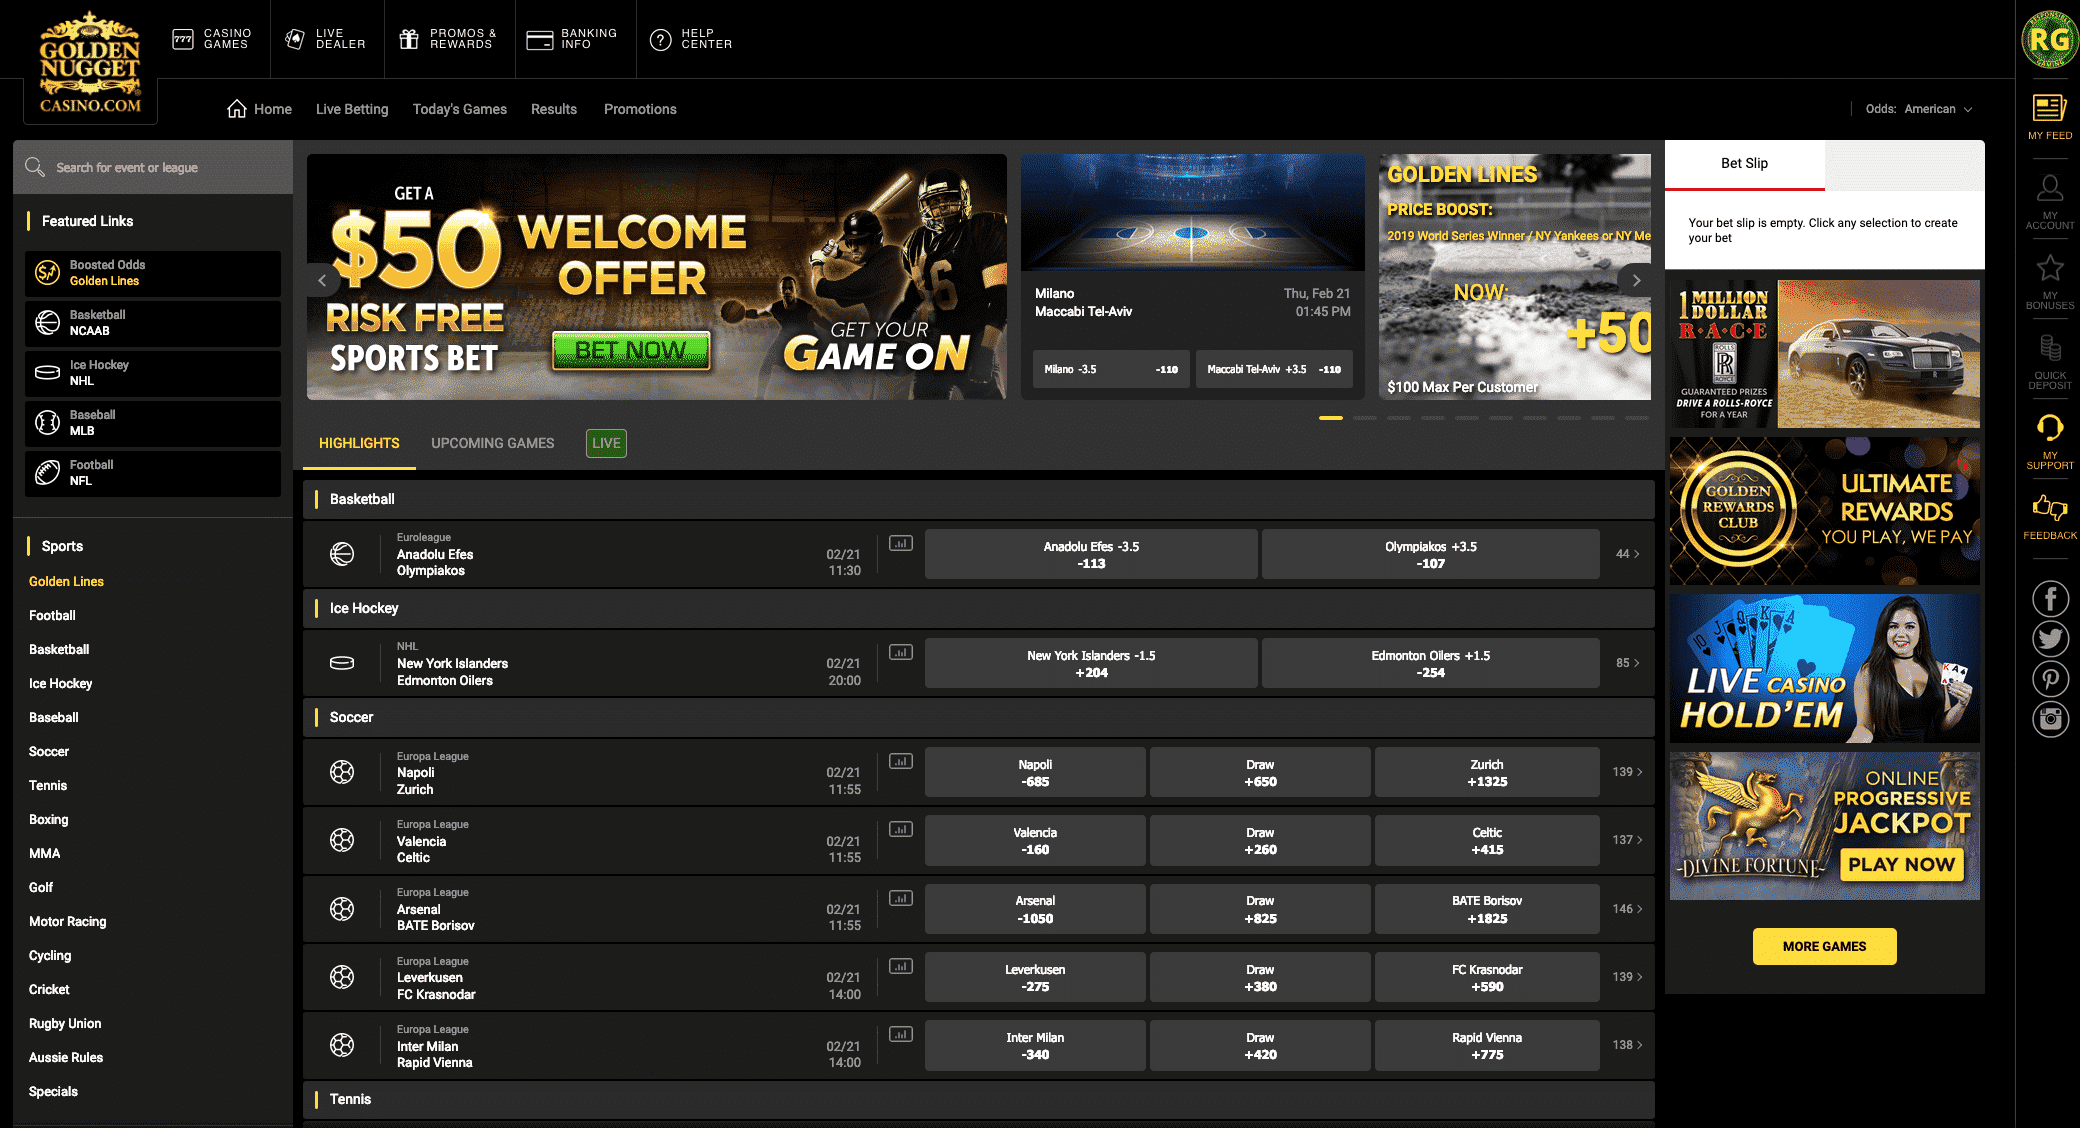Open the Odds American dropdown
This screenshot has height=1128, width=2080.
coord(1918,109)
